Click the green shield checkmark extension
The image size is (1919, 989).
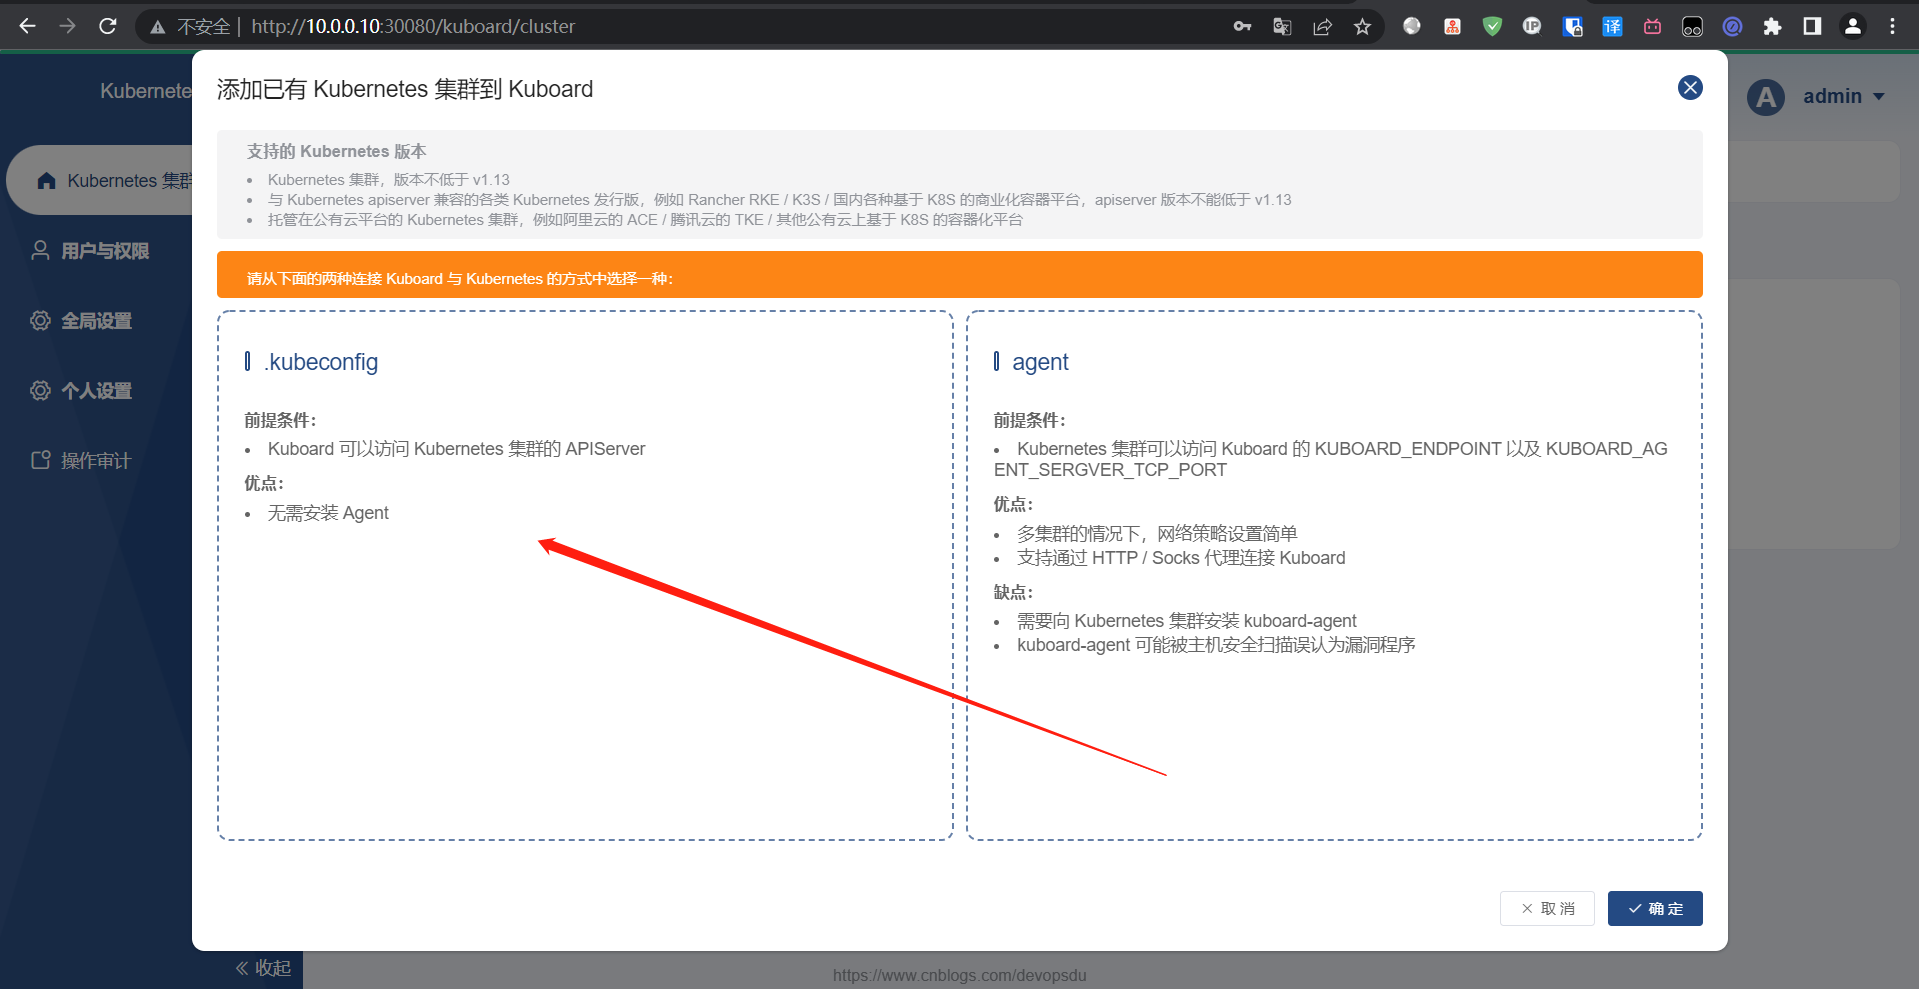point(1492,27)
